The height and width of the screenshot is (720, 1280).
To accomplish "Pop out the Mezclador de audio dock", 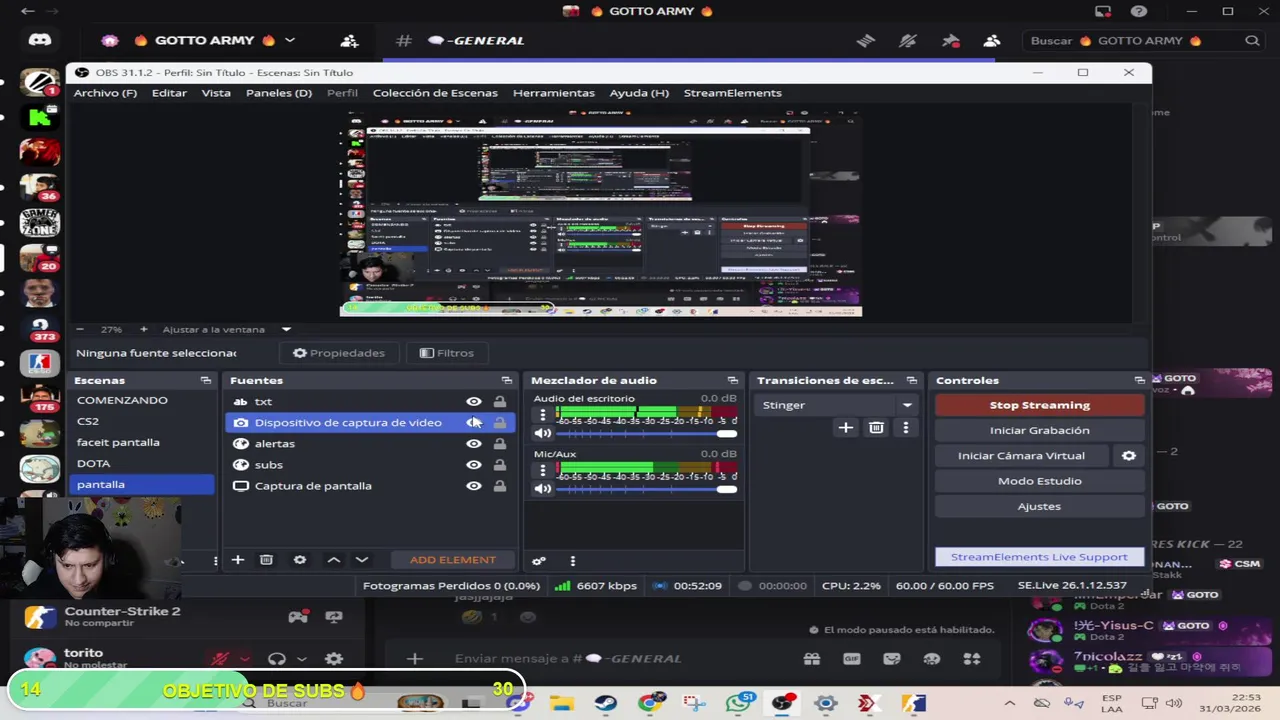I will pos(732,381).
